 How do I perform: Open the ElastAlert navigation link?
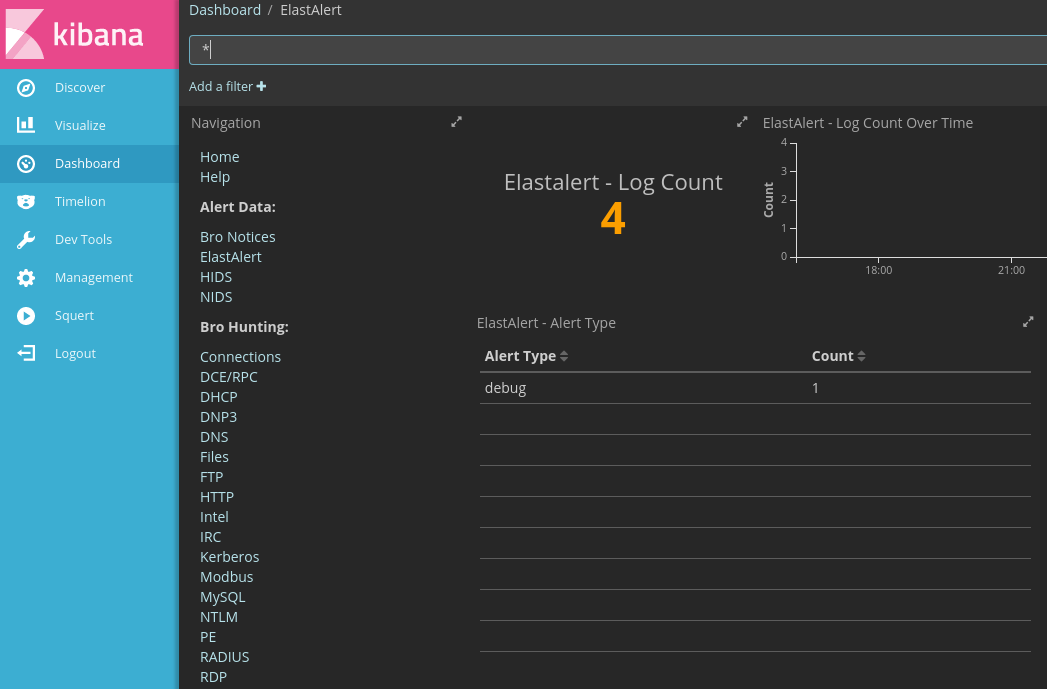[231, 257]
